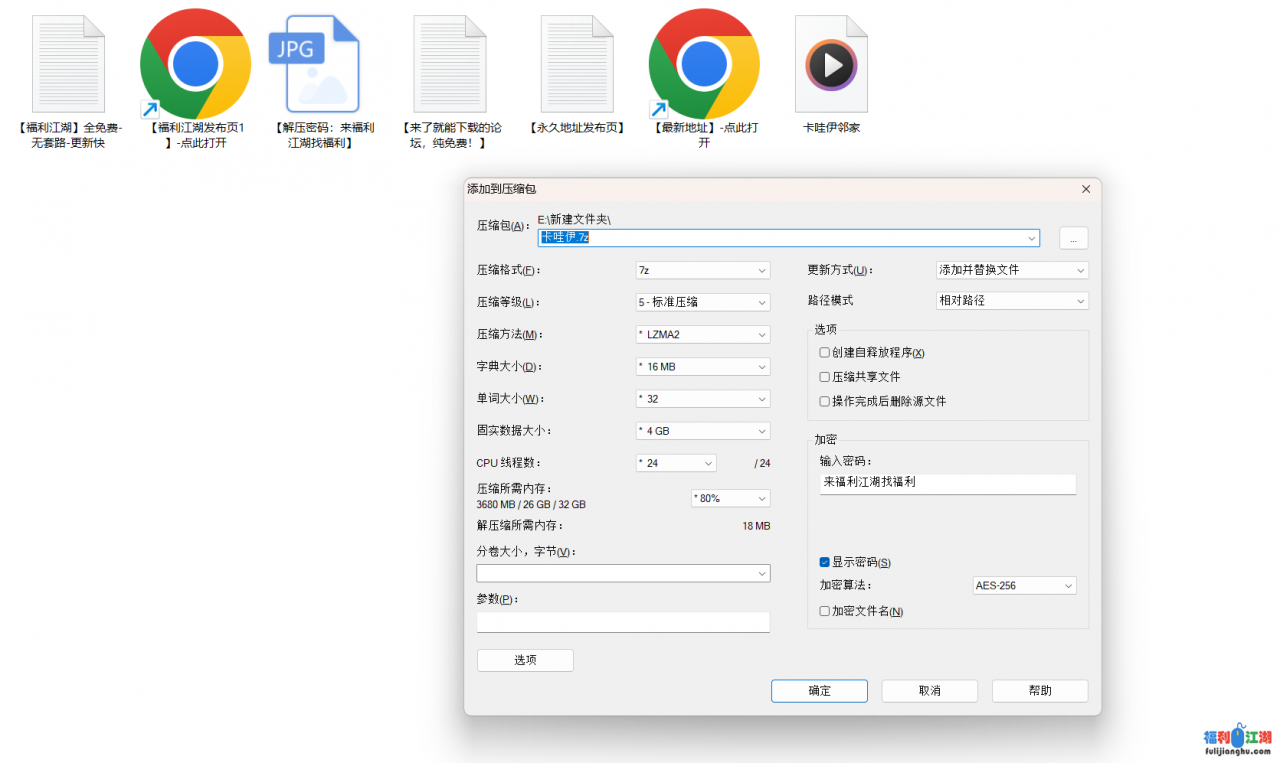
Task: Select the JPG file 【解压密码】 icon
Action: coord(322,64)
